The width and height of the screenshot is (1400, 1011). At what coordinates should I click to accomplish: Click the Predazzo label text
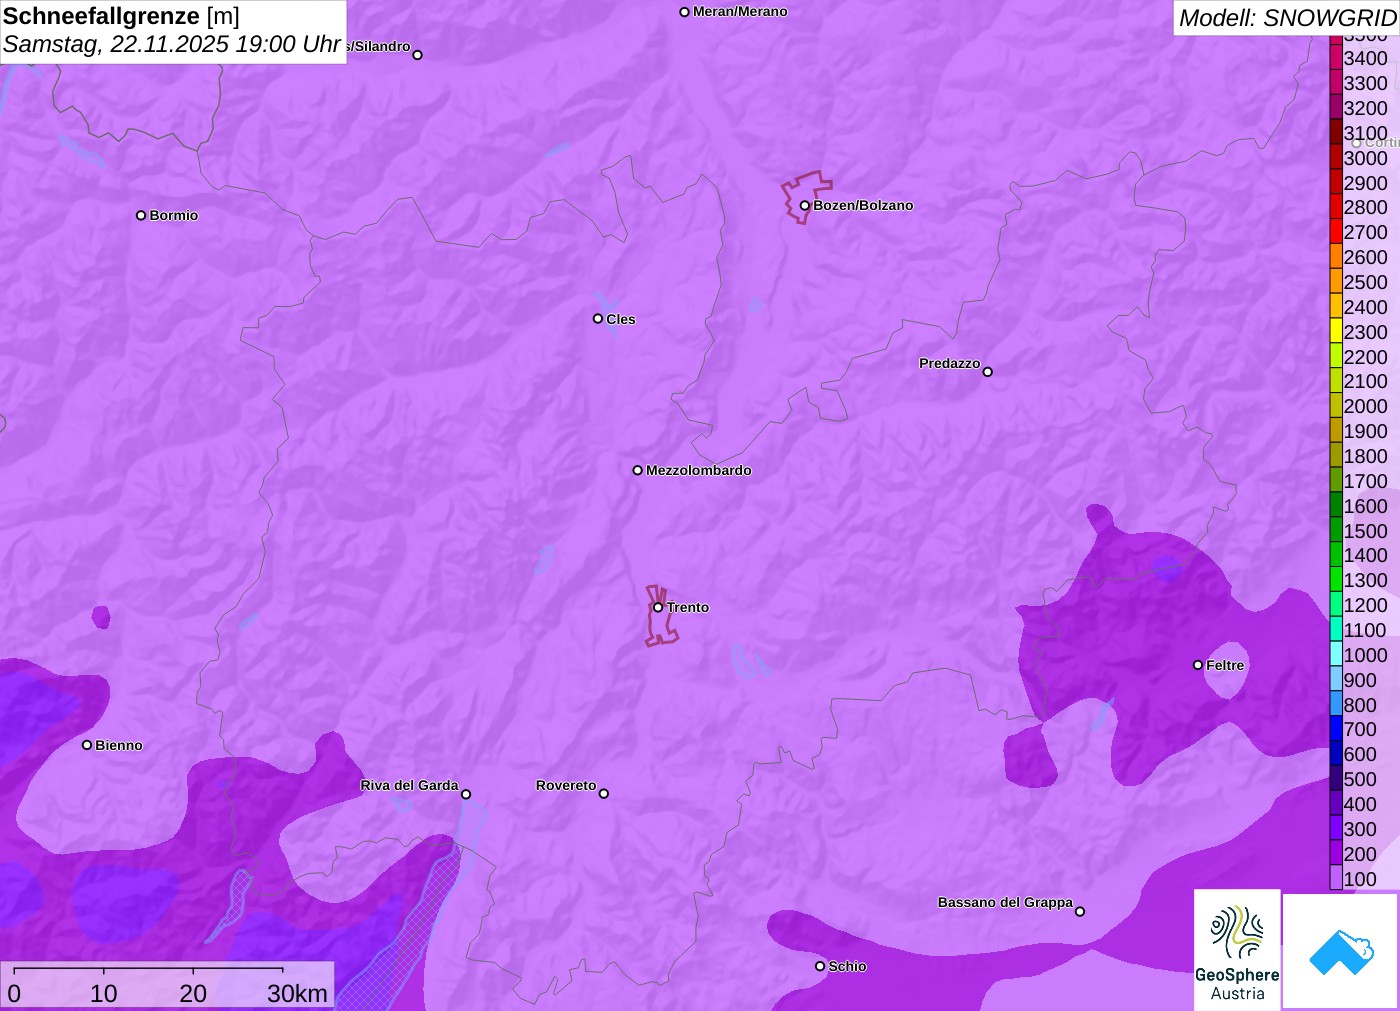coord(949,363)
